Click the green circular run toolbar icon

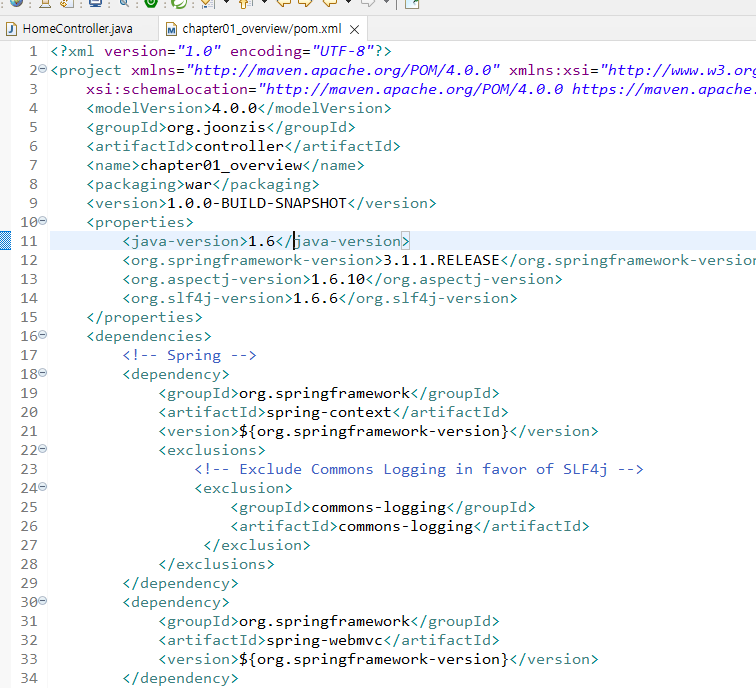151,3
